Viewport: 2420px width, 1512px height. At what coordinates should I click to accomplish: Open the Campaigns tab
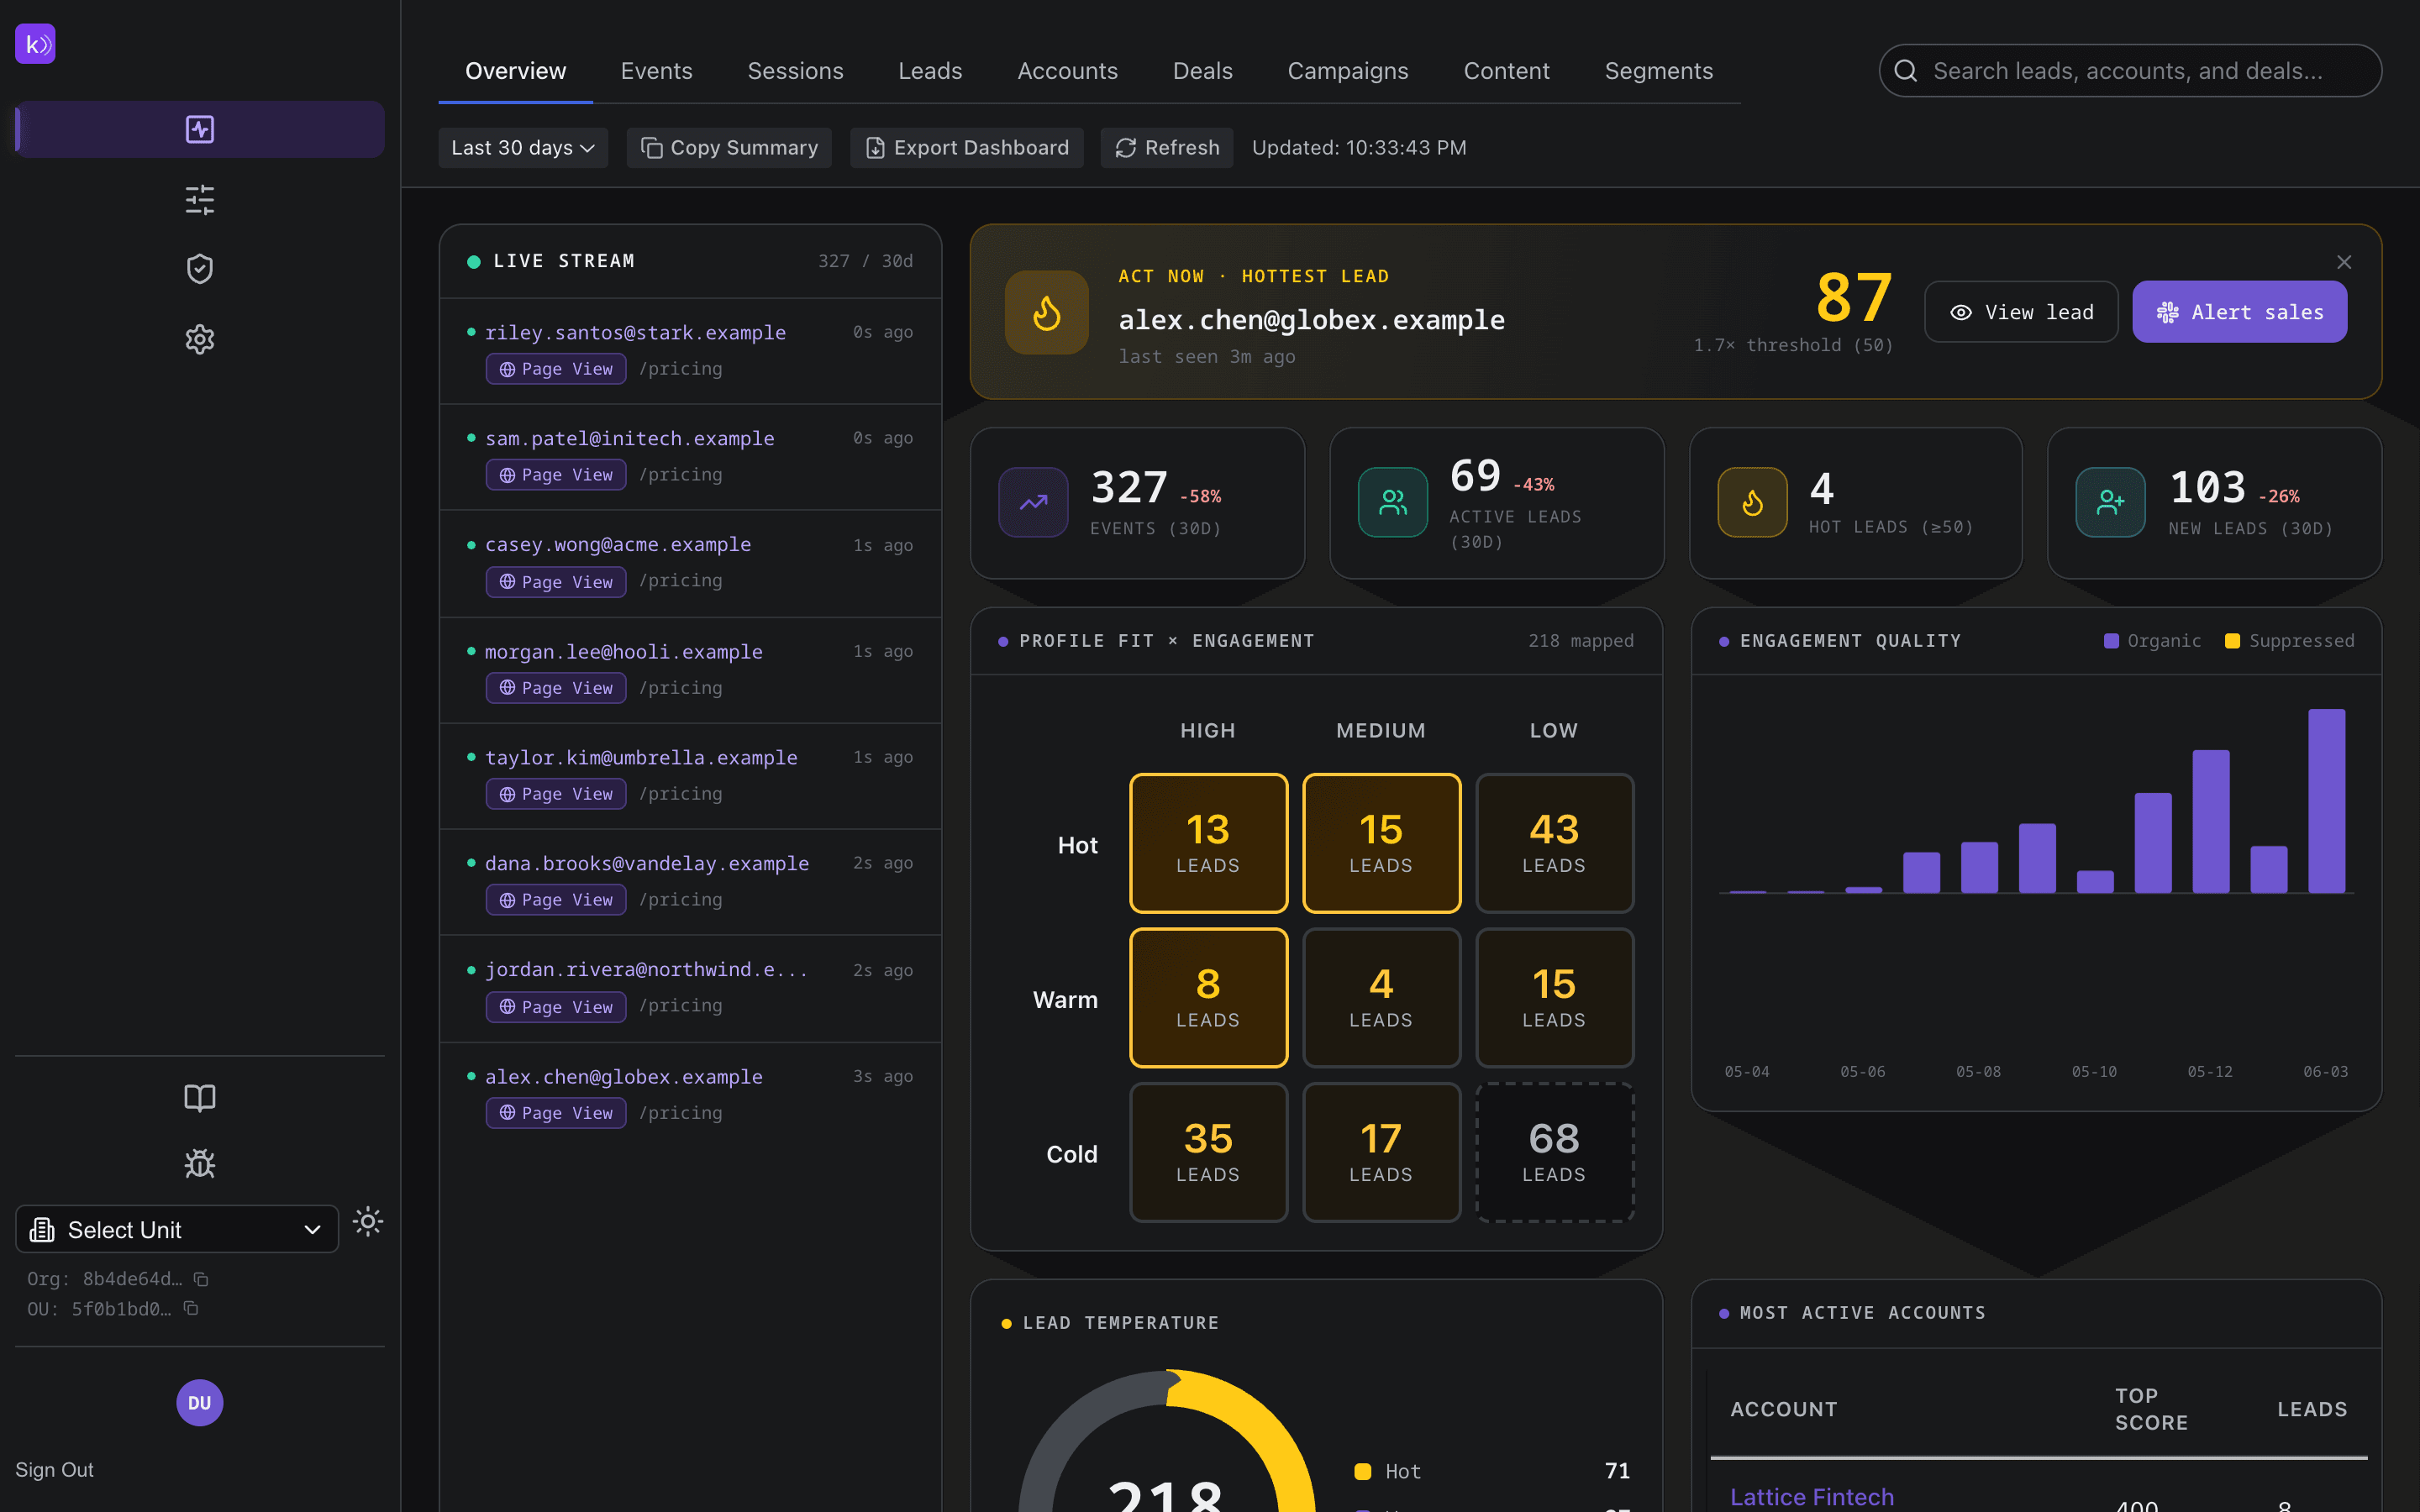1347,71
